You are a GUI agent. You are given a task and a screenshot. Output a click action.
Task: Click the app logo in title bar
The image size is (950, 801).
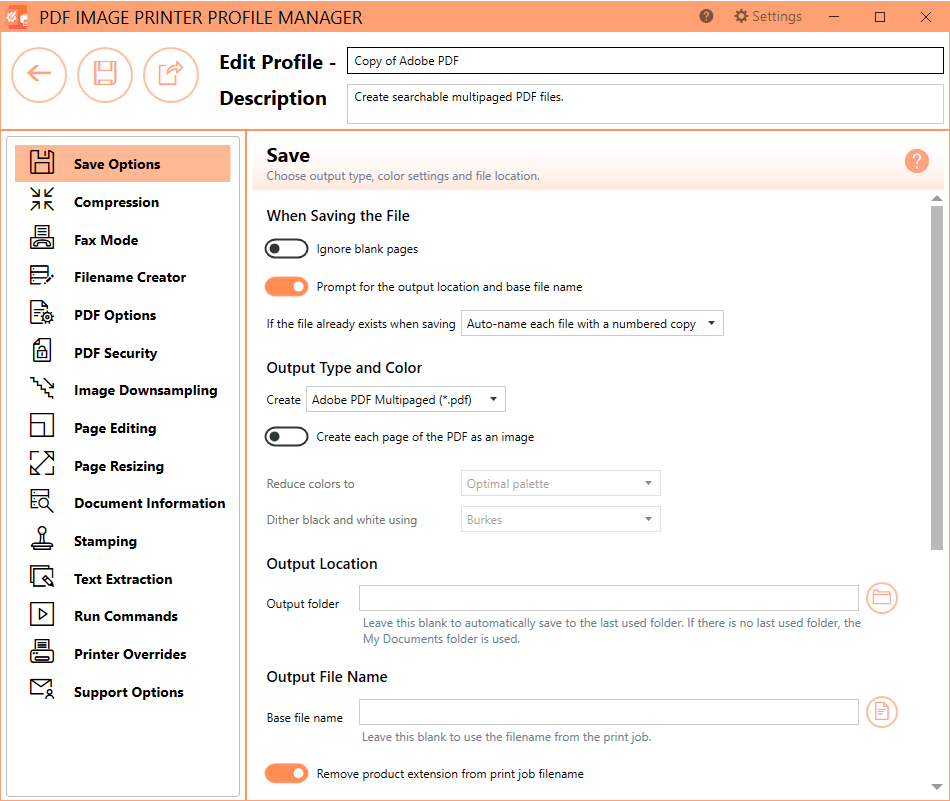click(x=17, y=17)
